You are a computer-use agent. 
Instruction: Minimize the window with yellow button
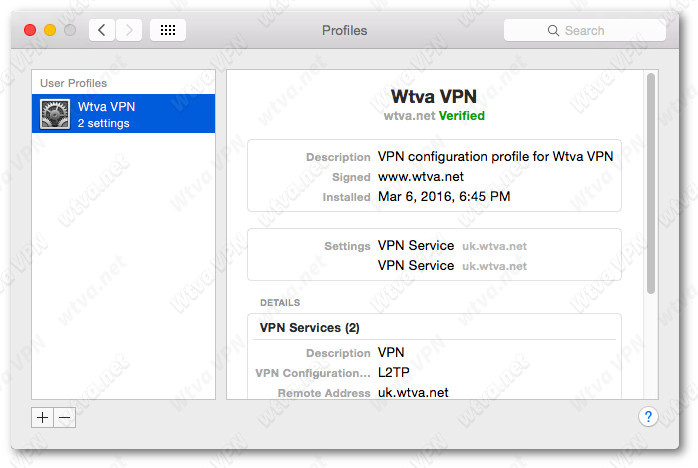(x=50, y=30)
